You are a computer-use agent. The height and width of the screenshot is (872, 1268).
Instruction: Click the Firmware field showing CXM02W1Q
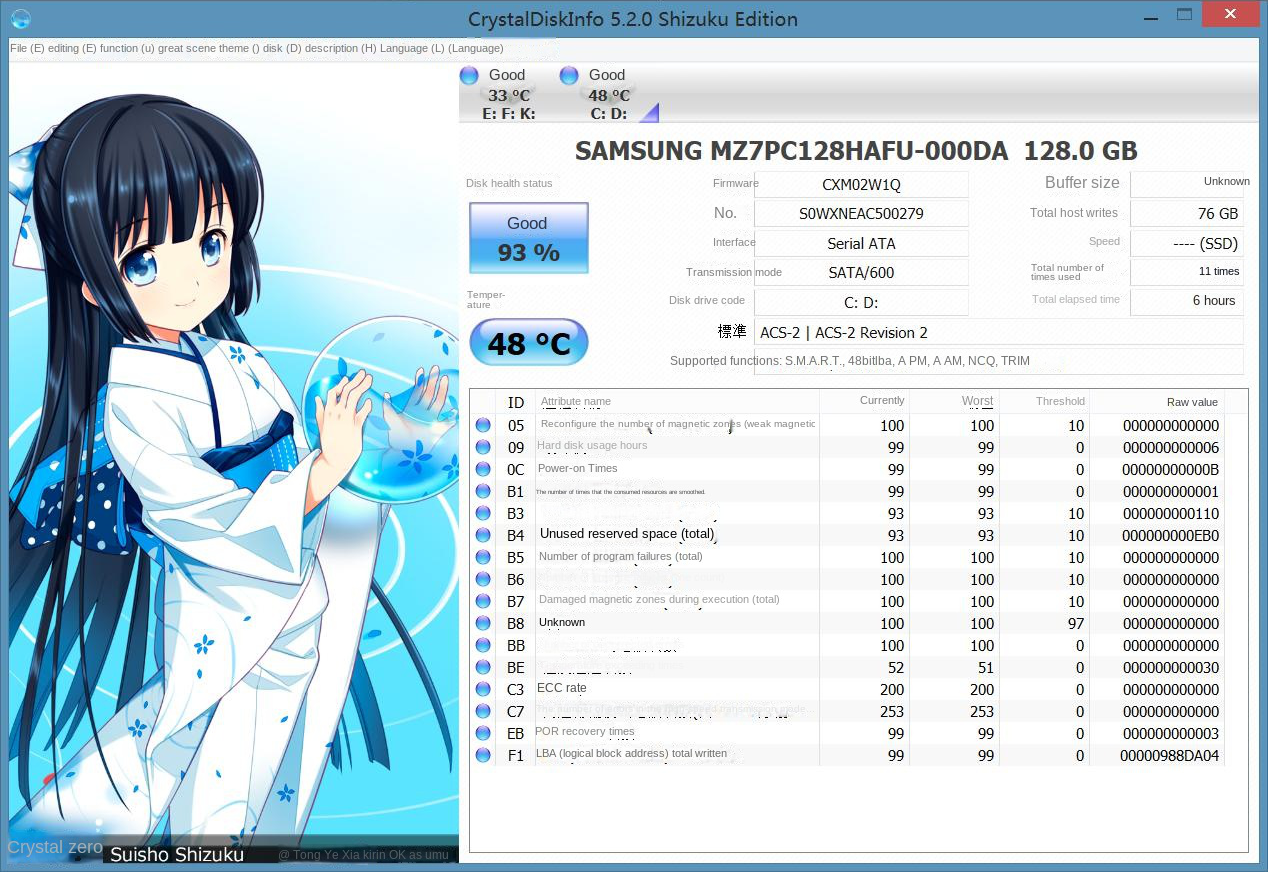tap(861, 185)
